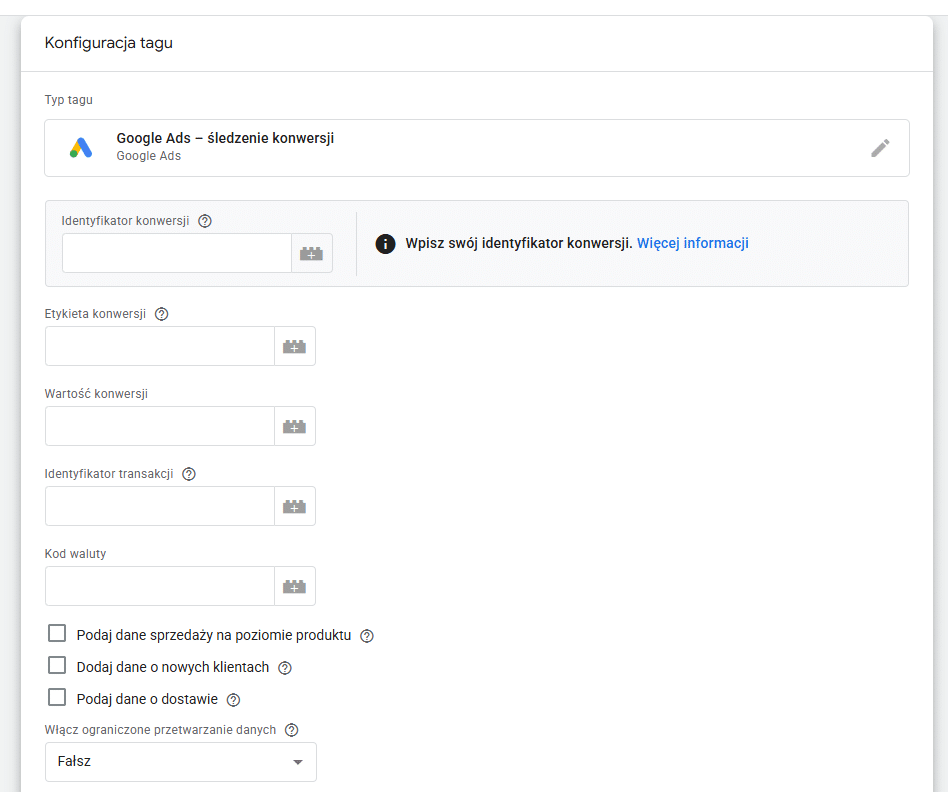Show help for Włącz ograniczone przetwarzanie danych
Image resolution: width=948 pixels, height=792 pixels.
pyautogui.click(x=291, y=730)
